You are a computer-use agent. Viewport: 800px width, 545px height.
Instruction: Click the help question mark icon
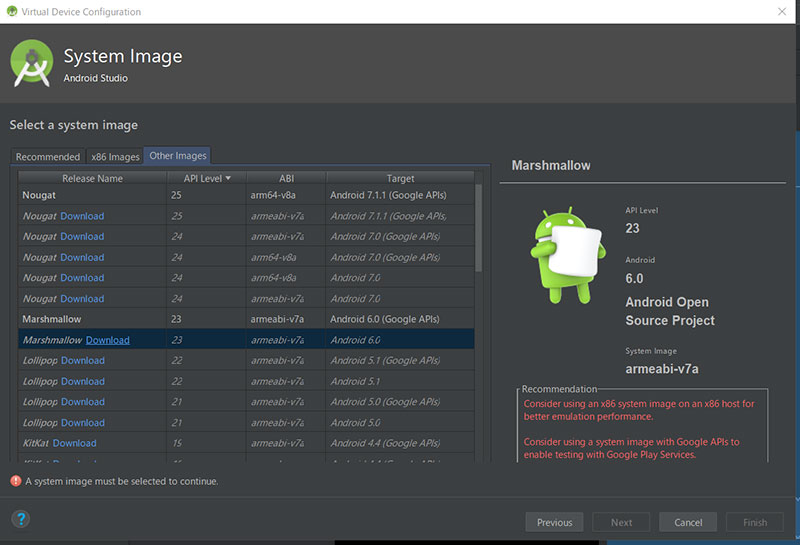click(21, 519)
